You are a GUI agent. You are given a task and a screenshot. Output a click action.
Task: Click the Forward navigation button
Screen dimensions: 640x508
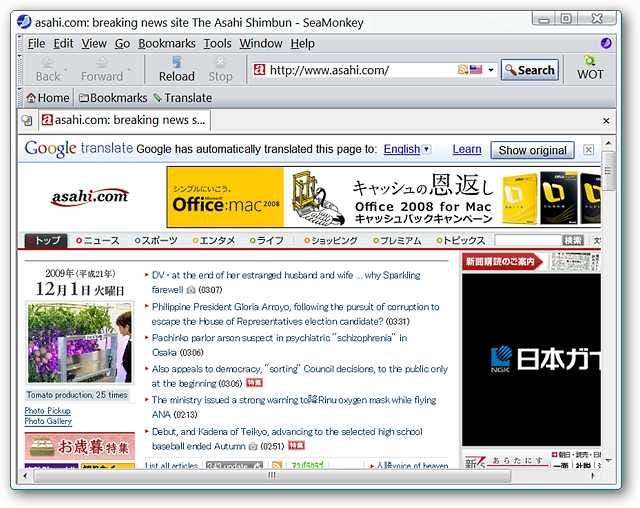pos(102,70)
